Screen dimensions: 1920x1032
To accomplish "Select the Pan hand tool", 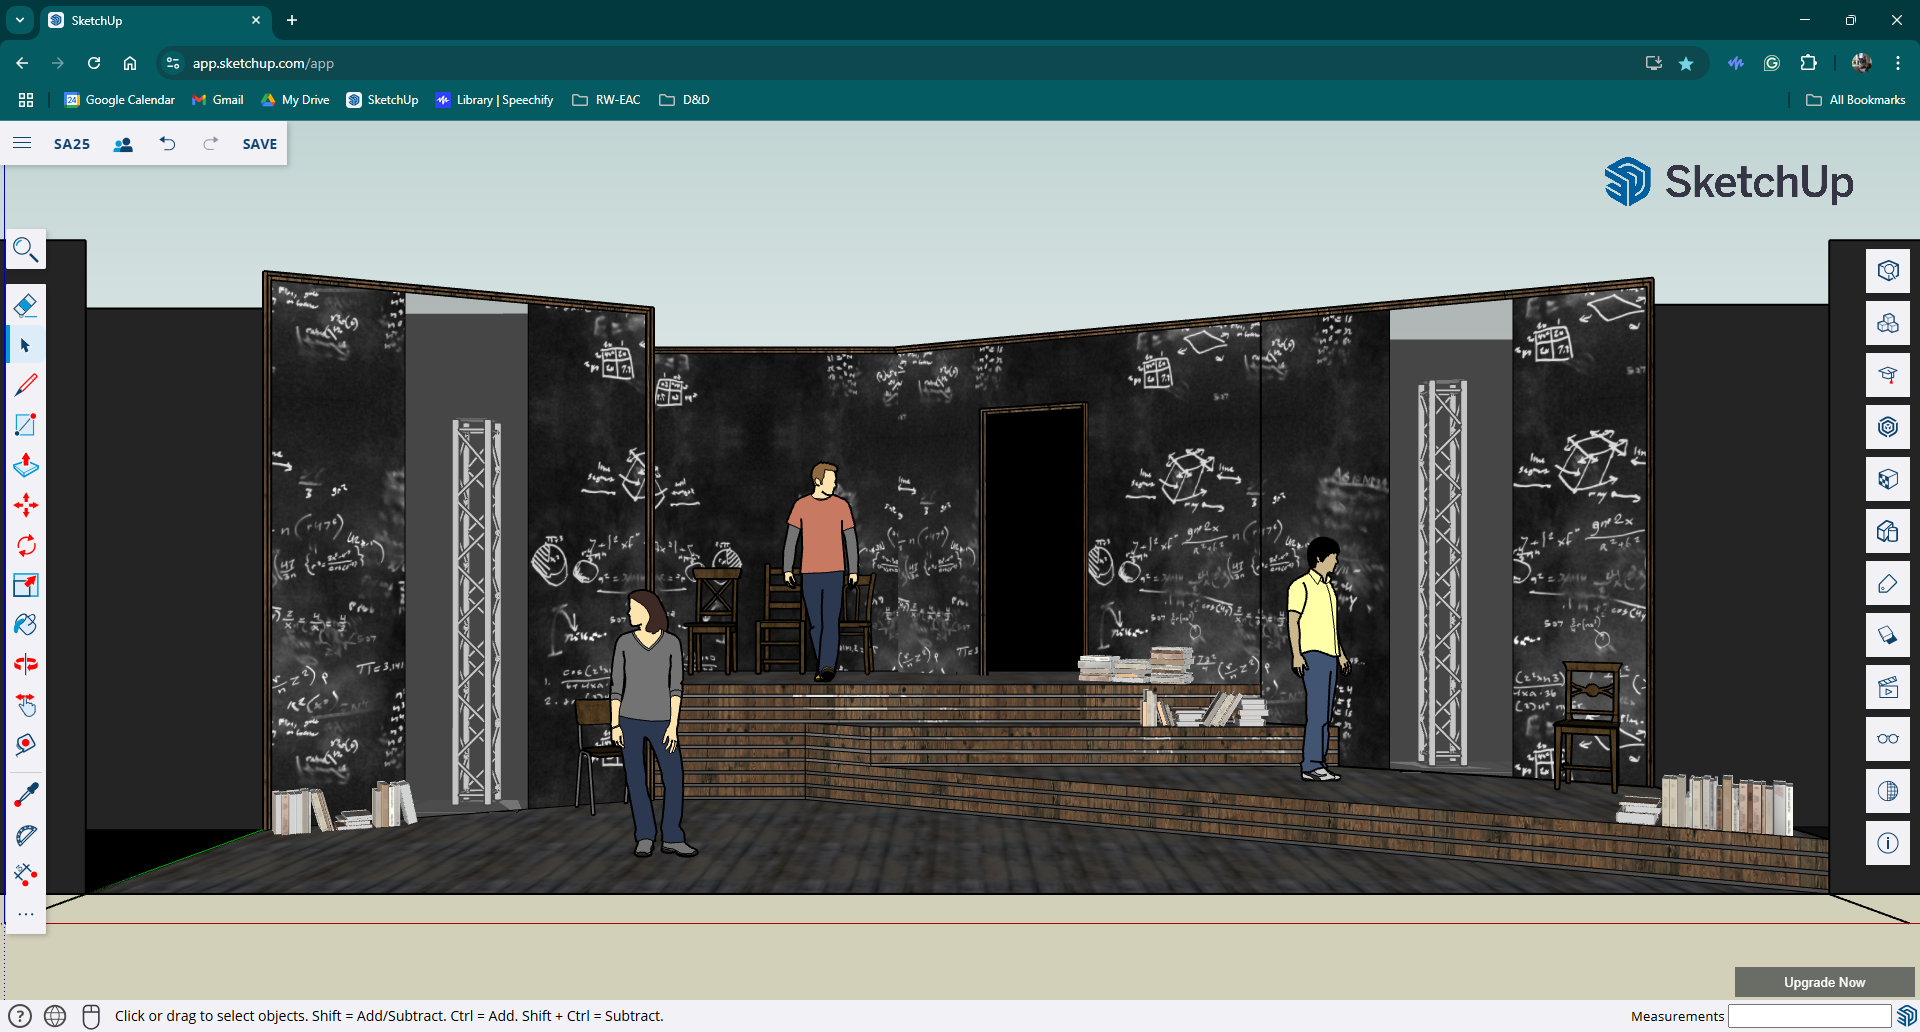I will (26, 705).
